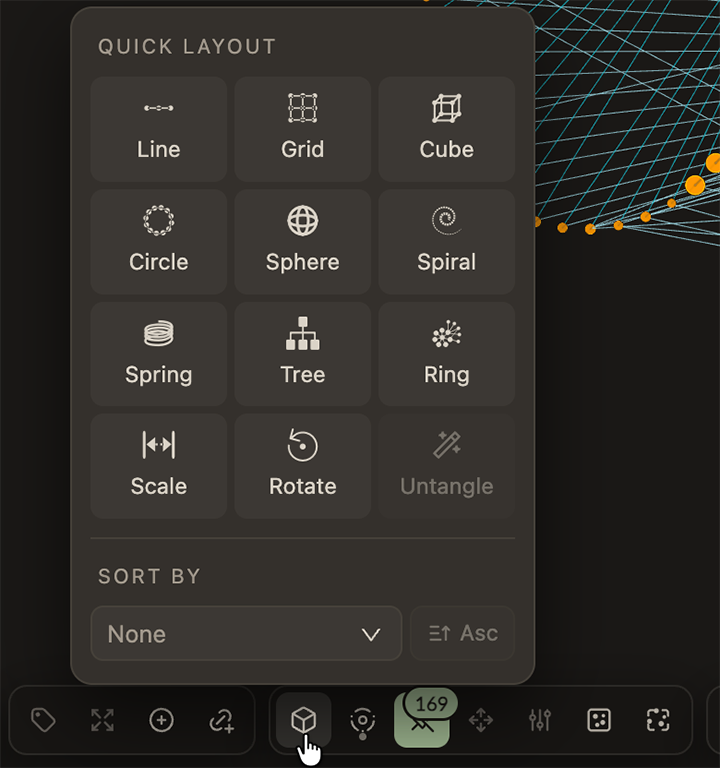Click the focus selection frame icon
The height and width of the screenshot is (768, 720).
point(658,720)
